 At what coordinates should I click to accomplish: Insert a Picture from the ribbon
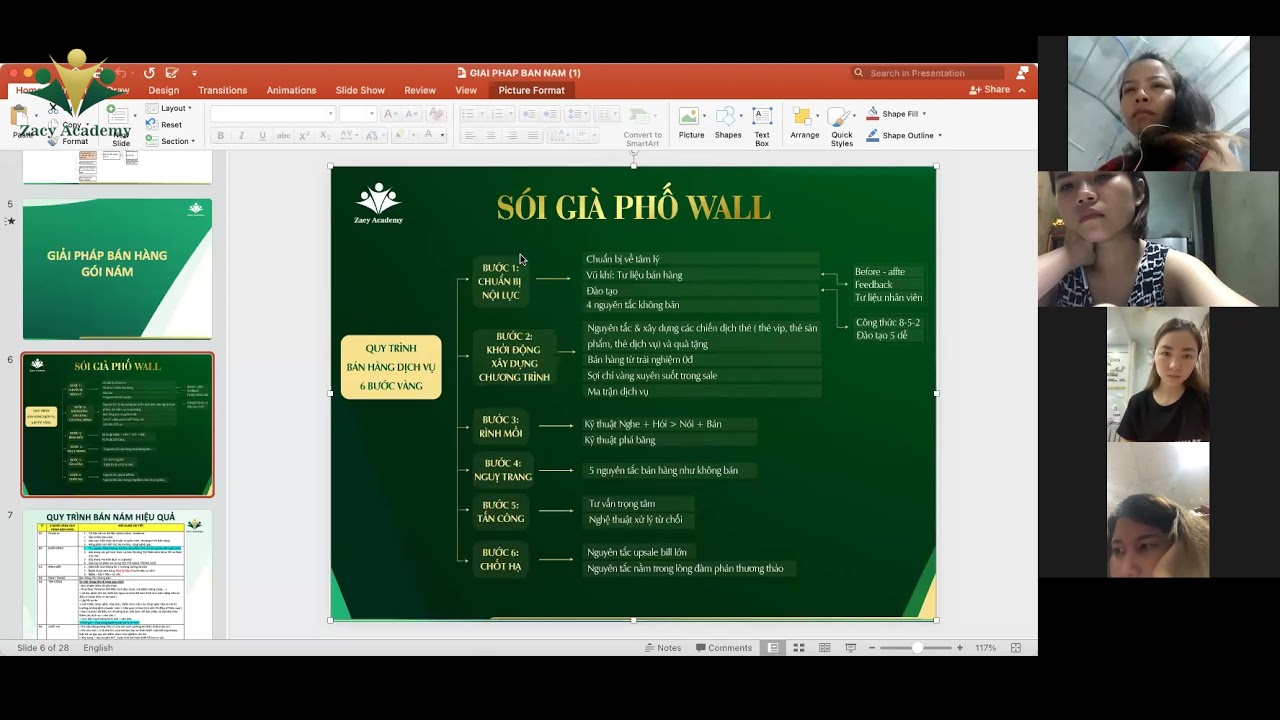click(x=691, y=125)
